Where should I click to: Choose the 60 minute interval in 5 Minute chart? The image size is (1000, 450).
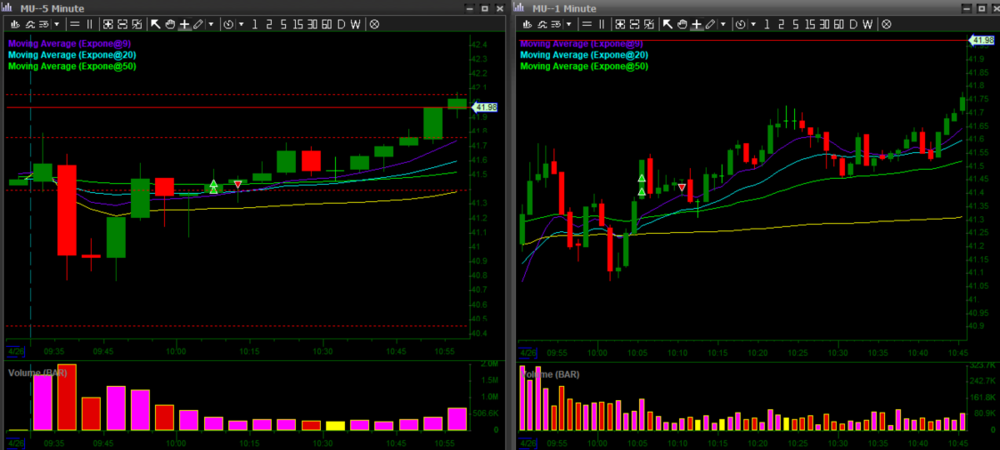click(x=326, y=24)
